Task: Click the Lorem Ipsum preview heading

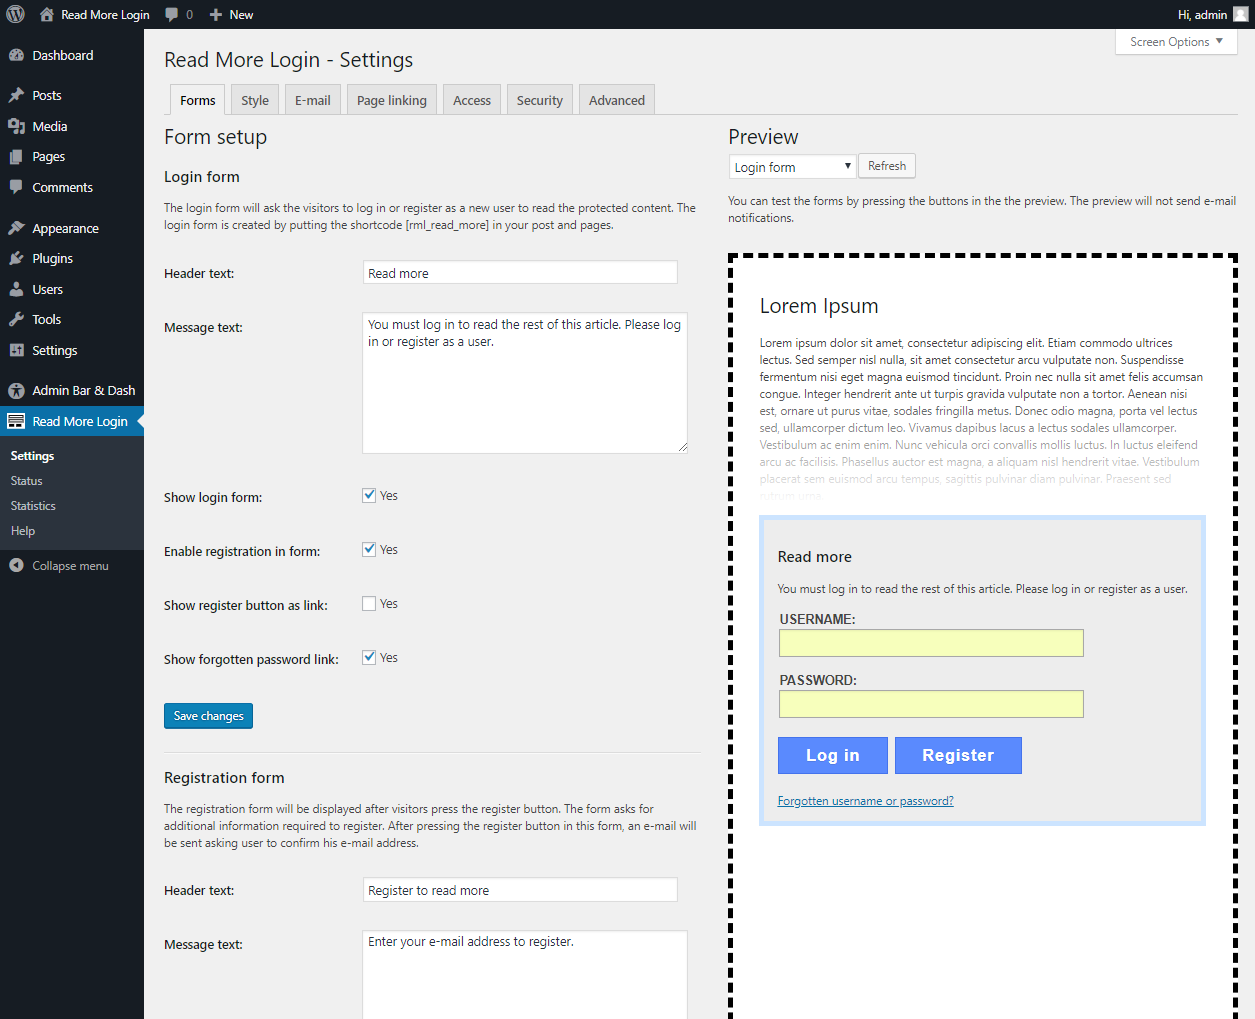Action: click(819, 306)
